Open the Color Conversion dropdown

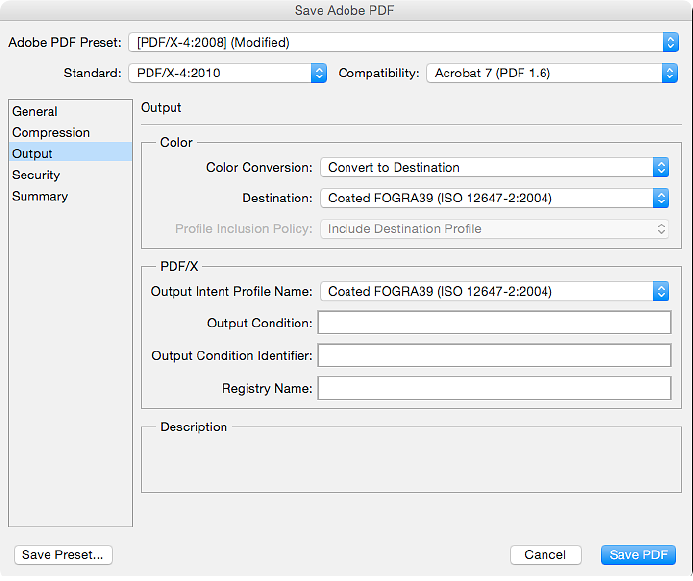pyautogui.click(x=494, y=167)
